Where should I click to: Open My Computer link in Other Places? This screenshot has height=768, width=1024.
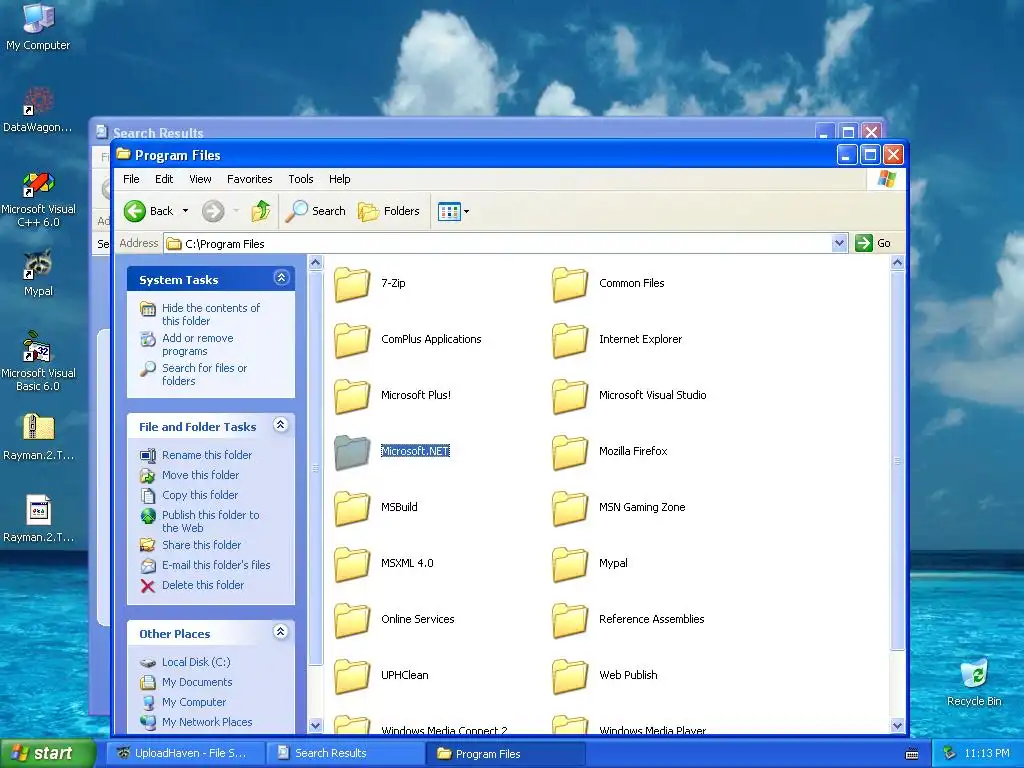click(x=193, y=702)
